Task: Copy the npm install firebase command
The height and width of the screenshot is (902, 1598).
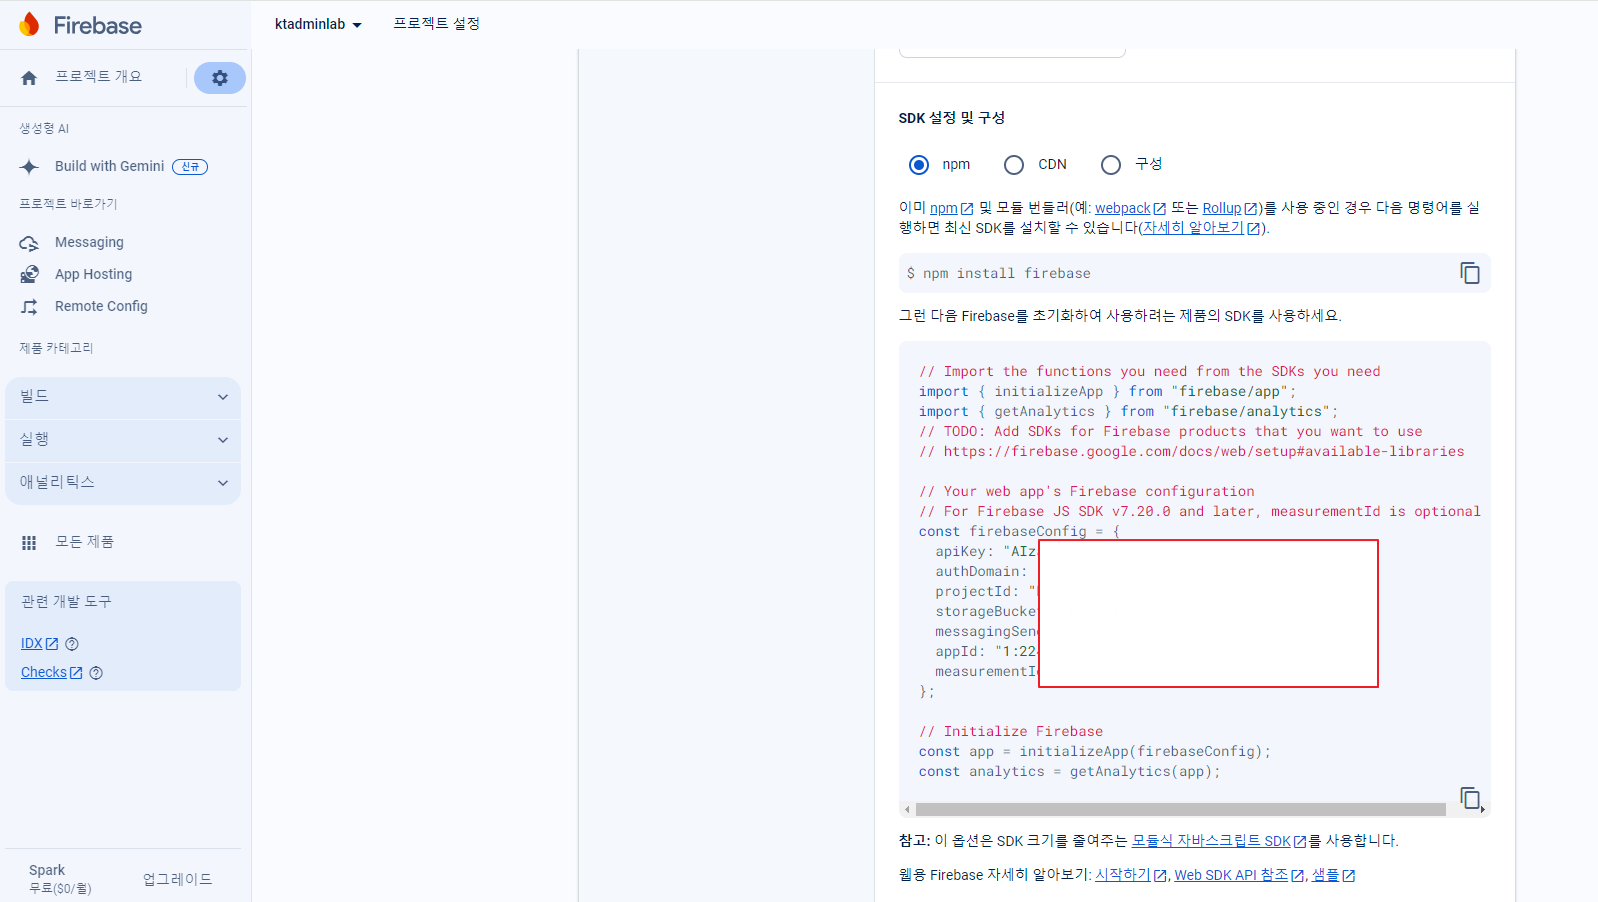Action: click(1469, 273)
